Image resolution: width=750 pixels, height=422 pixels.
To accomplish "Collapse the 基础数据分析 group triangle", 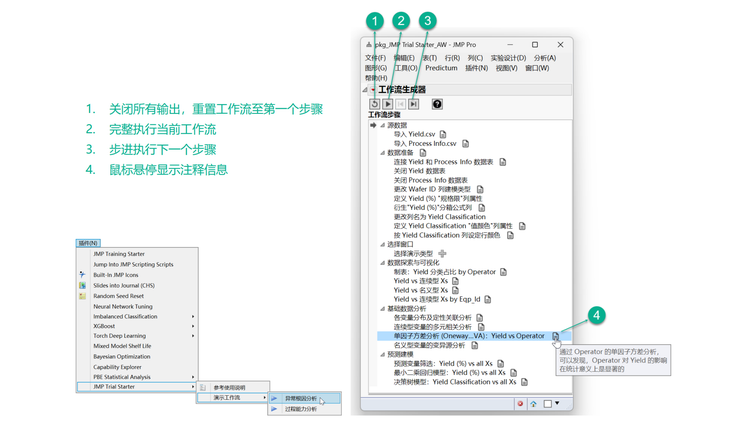I will [383, 309].
